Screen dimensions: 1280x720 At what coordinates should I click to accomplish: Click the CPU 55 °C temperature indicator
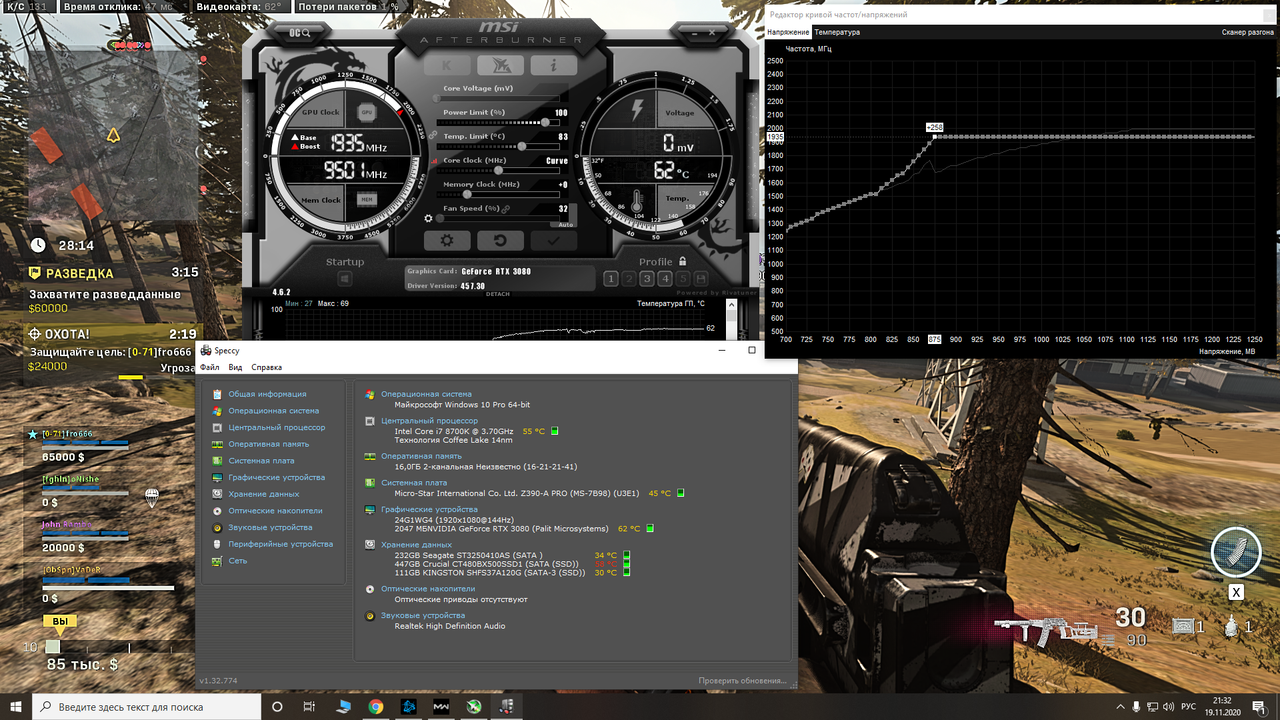(x=534, y=431)
